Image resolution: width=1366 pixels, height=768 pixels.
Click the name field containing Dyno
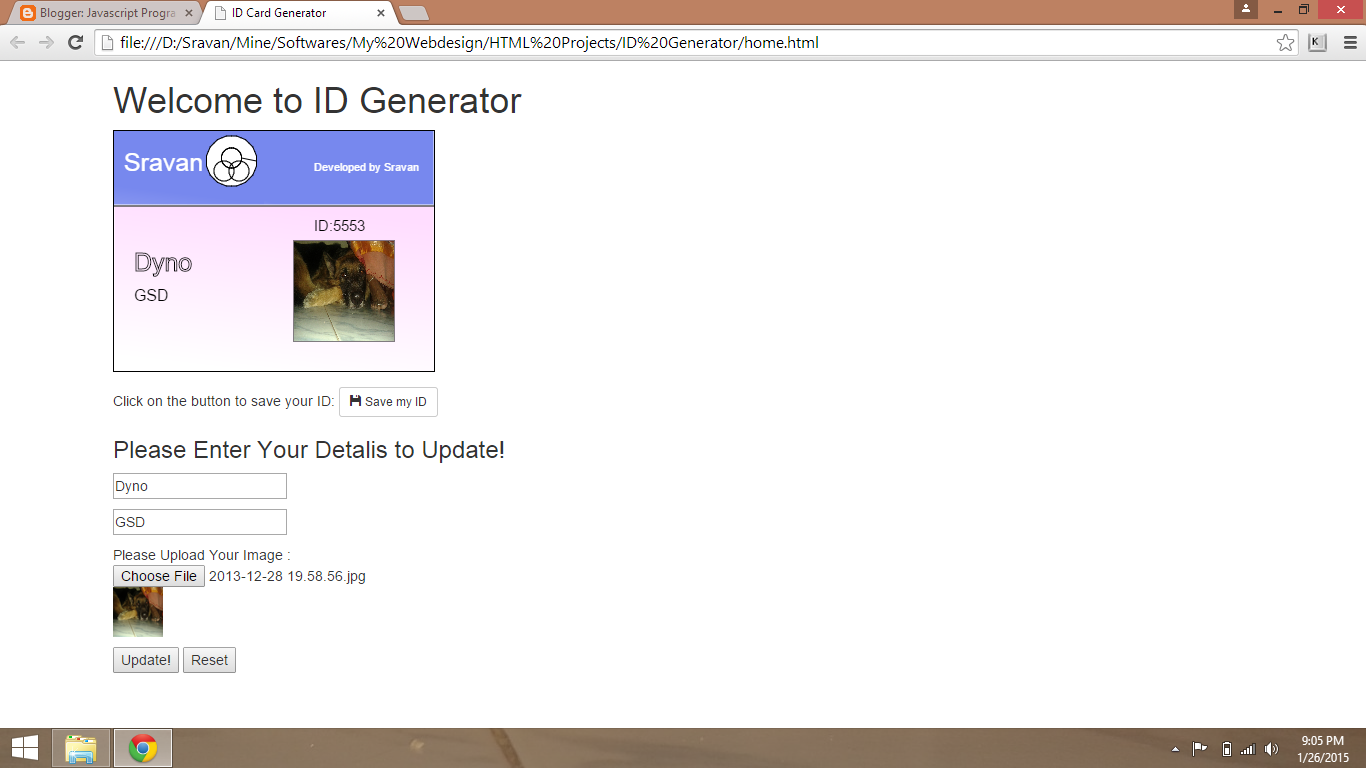(200, 486)
